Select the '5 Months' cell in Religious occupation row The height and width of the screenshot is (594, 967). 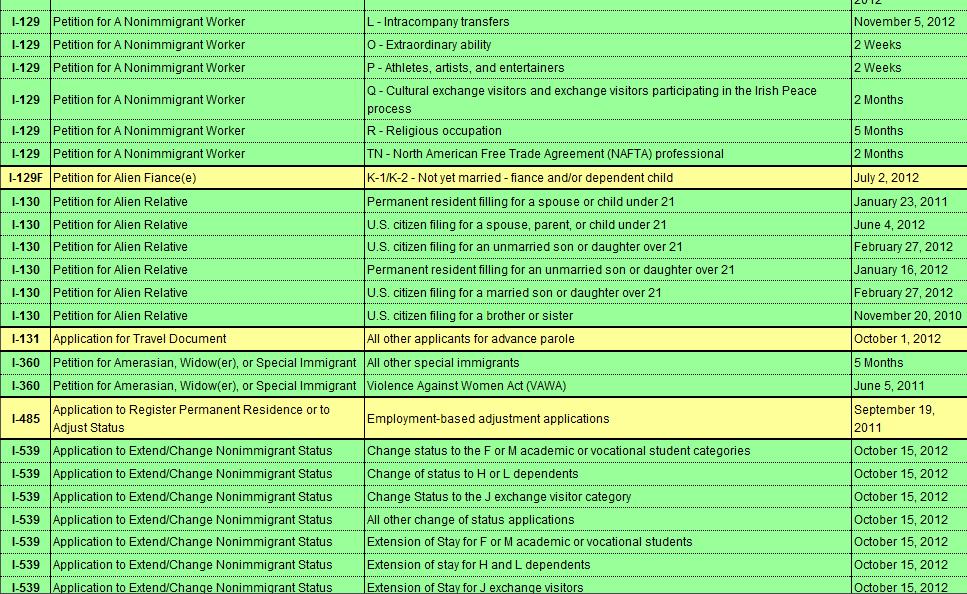pyautogui.click(x=909, y=131)
